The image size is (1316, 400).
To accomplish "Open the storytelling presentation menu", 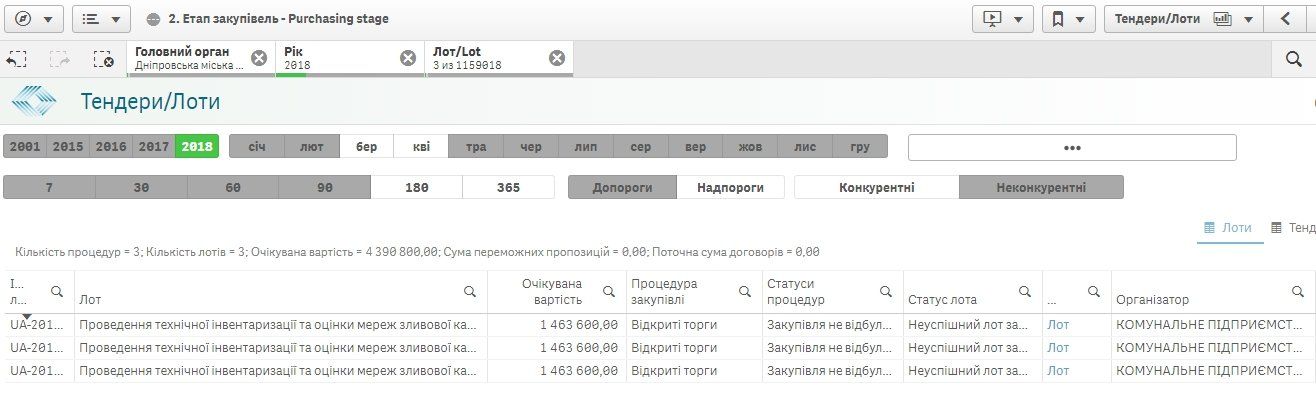I will (x=1003, y=18).
